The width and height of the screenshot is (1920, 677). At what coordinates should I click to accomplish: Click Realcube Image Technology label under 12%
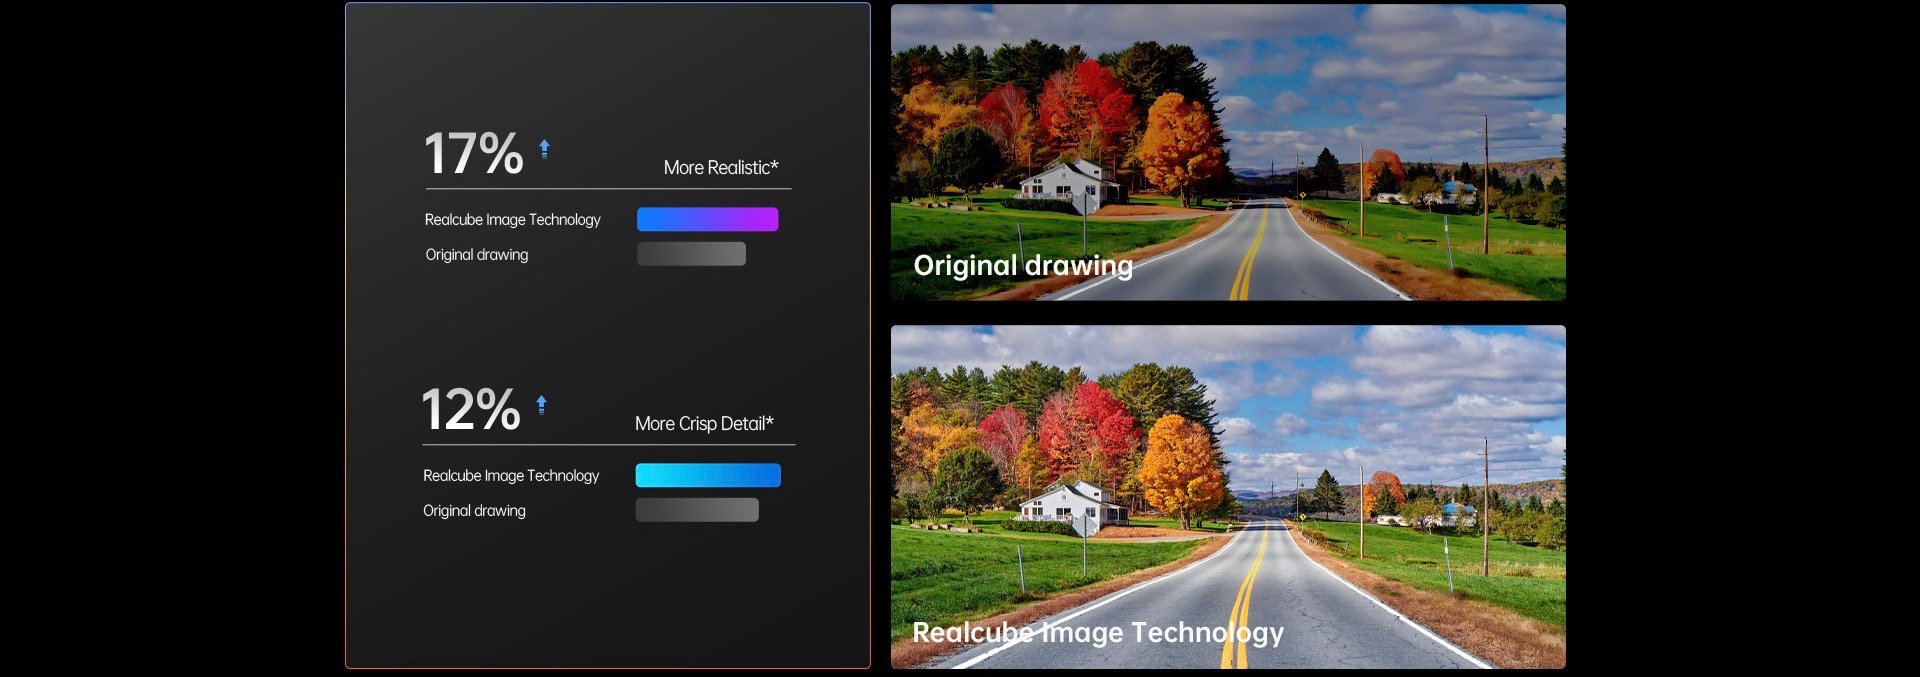pyautogui.click(x=510, y=476)
